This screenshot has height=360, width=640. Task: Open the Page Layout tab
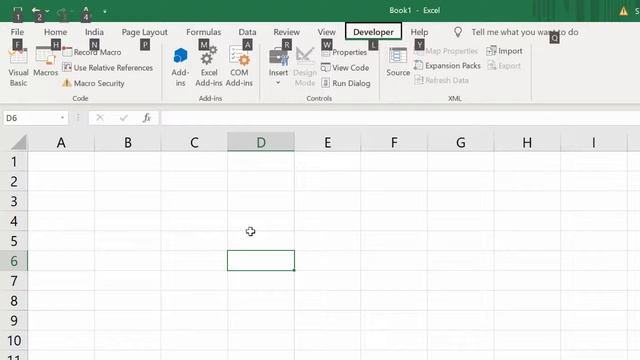point(144,32)
